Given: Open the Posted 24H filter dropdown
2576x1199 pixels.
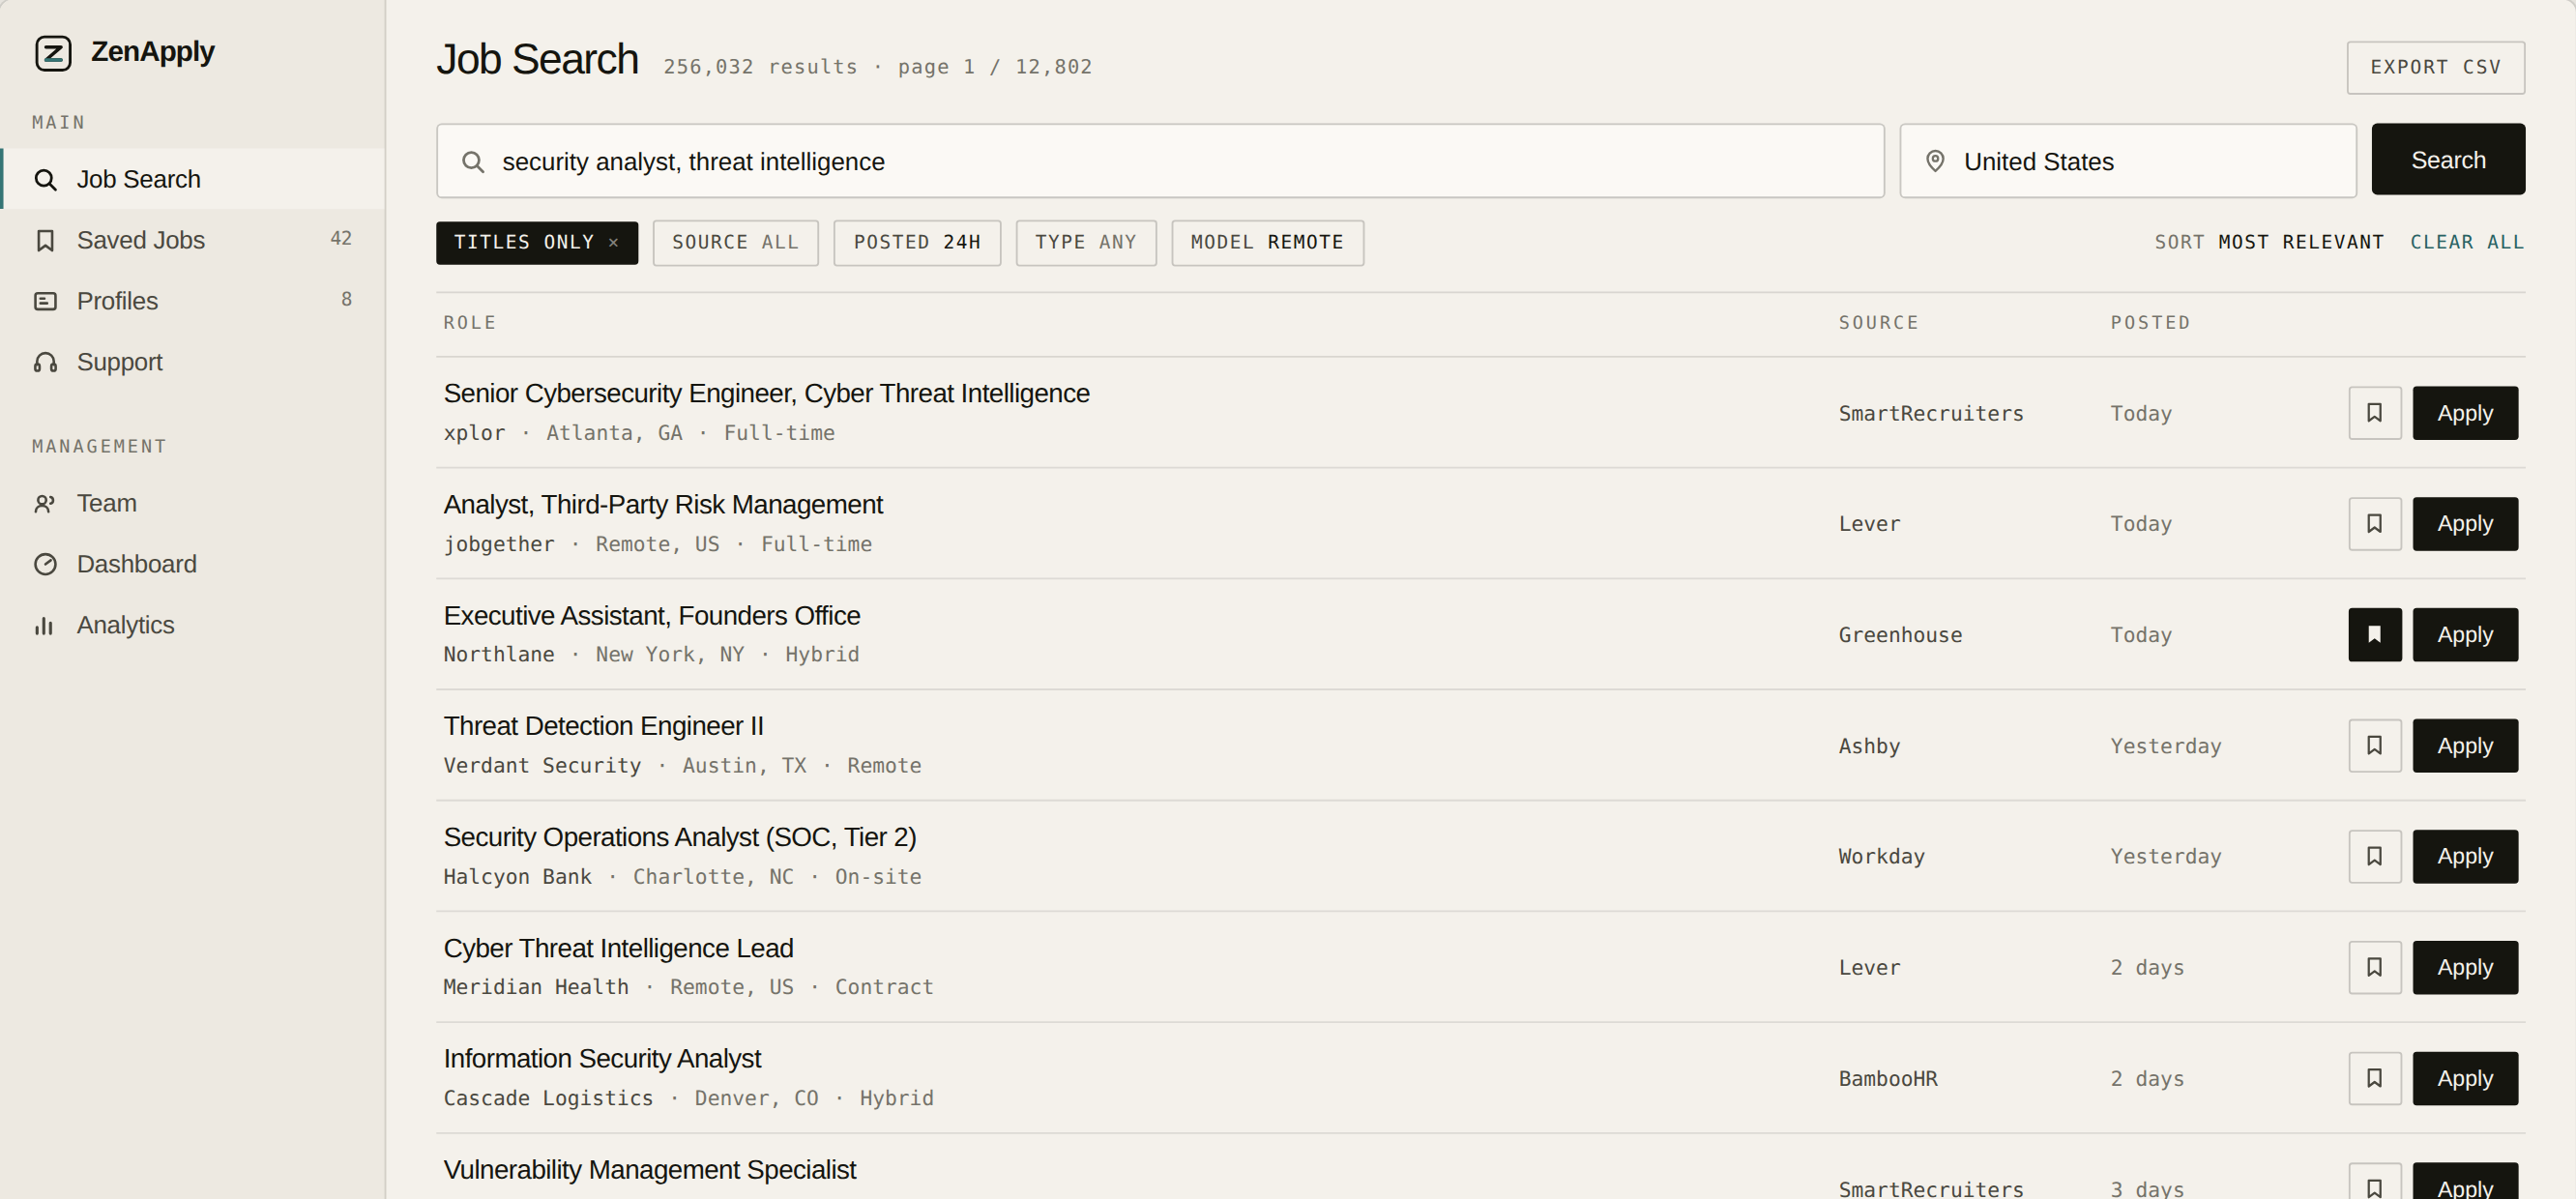Looking at the screenshot, I should point(917,243).
